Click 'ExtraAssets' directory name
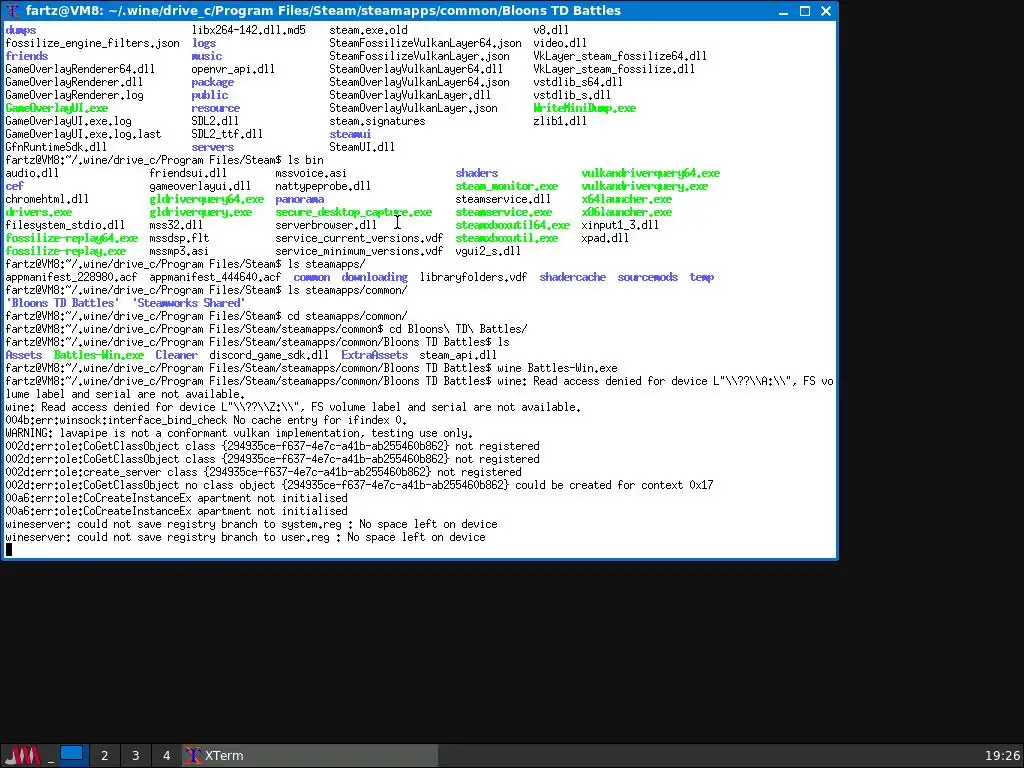The width and height of the screenshot is (1024, 768). tap(374, 355)
